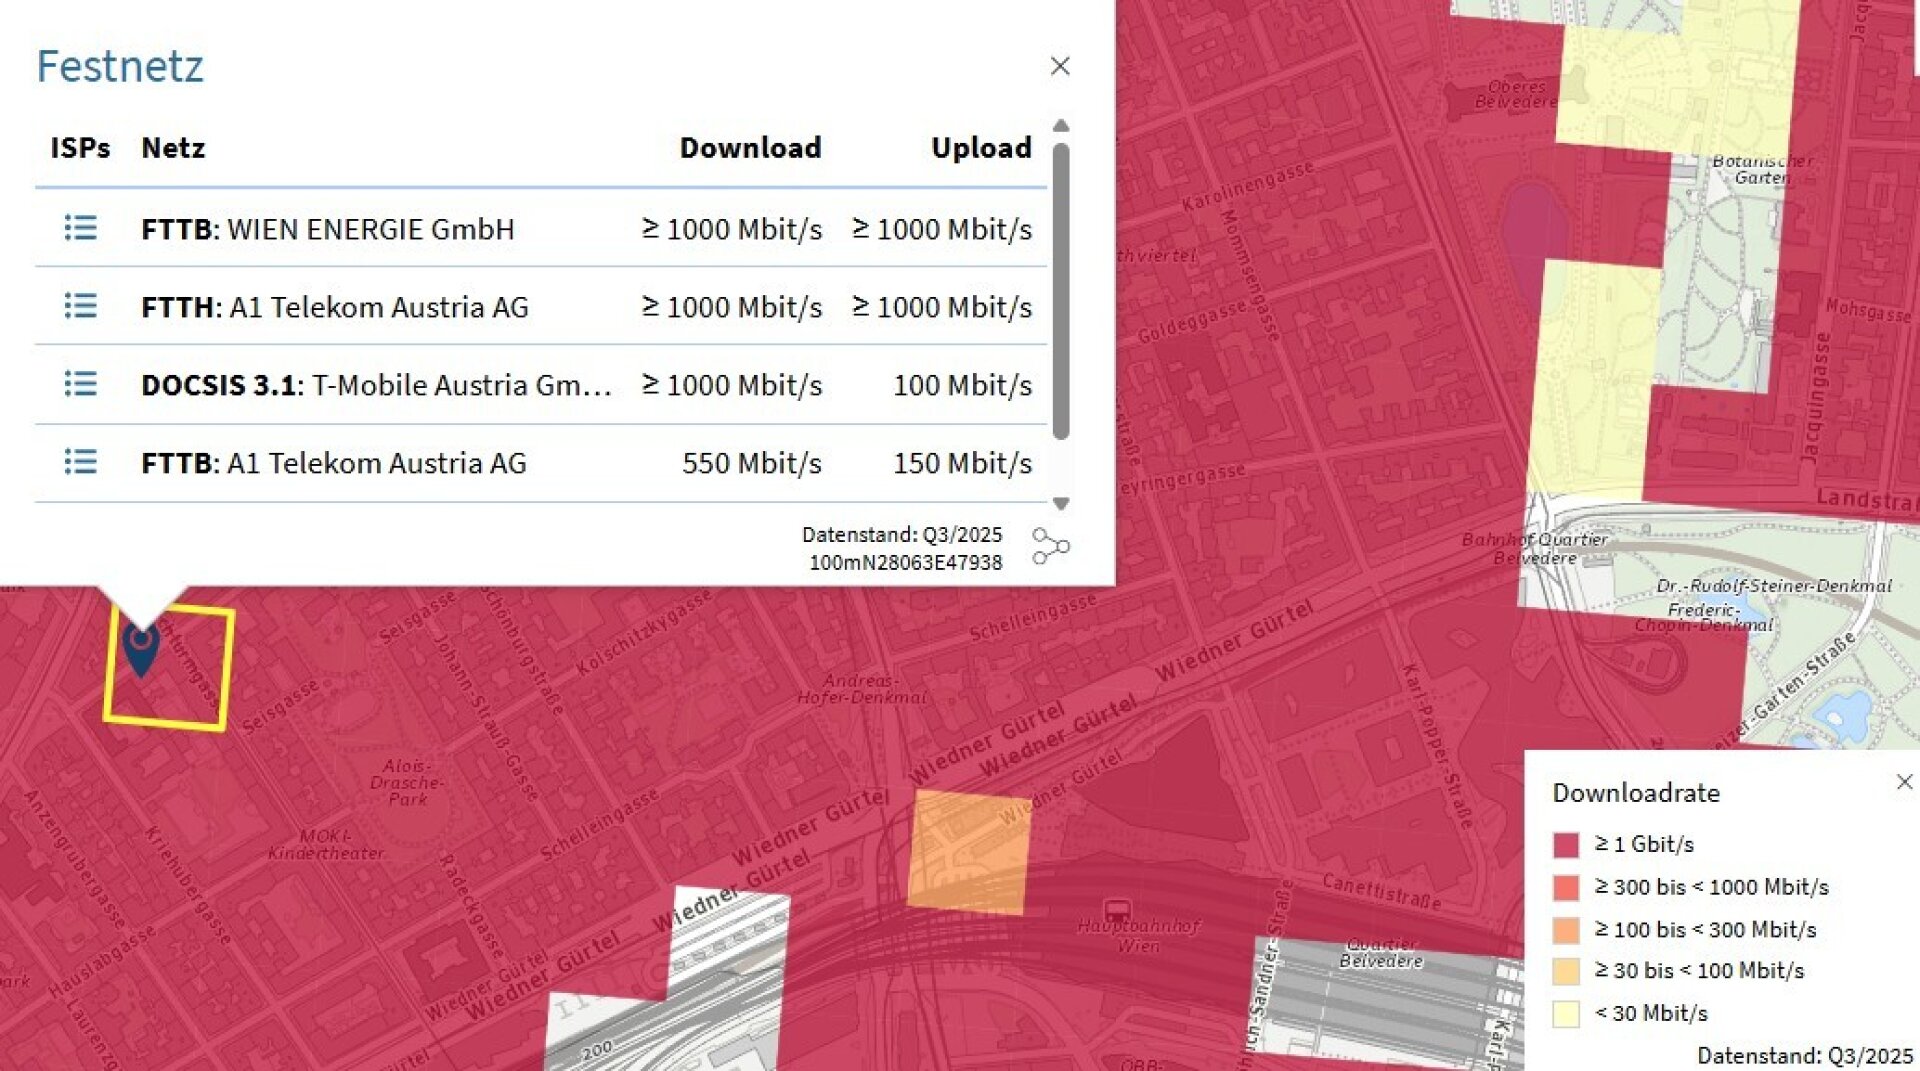Click the ≥ 100 bis < 300 Mbit/s swatch
1920x1071 pixels.
point(1566,930)
